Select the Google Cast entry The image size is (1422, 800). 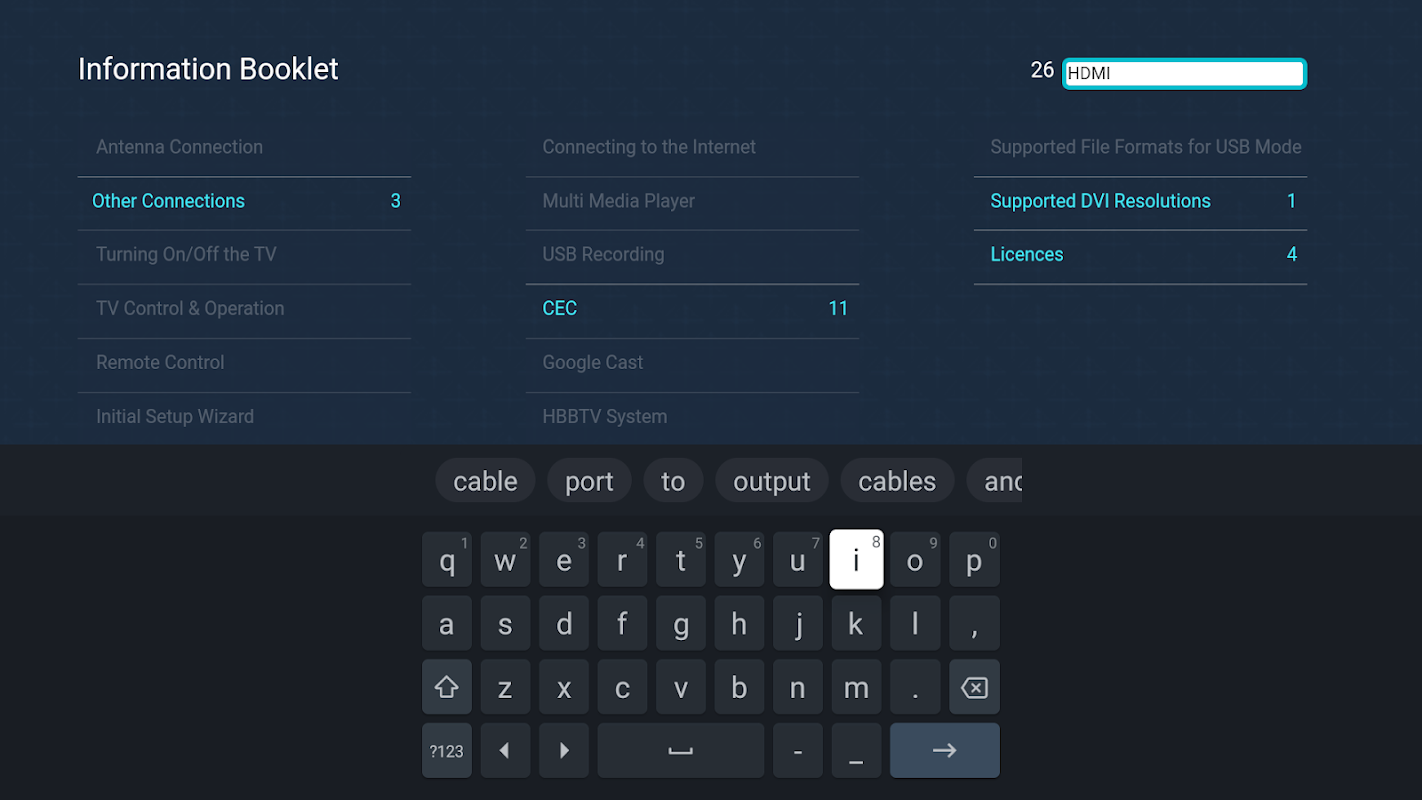pyautogui.click(x=692, y=362)
